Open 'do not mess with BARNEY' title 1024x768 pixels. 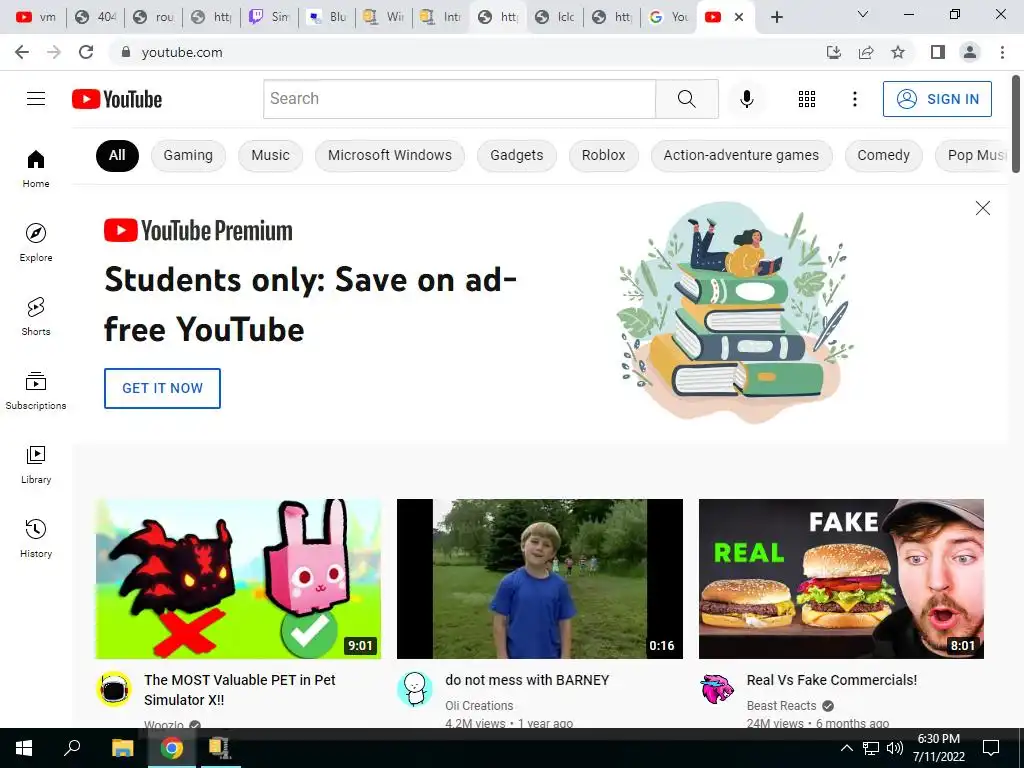tap(527, 680)
